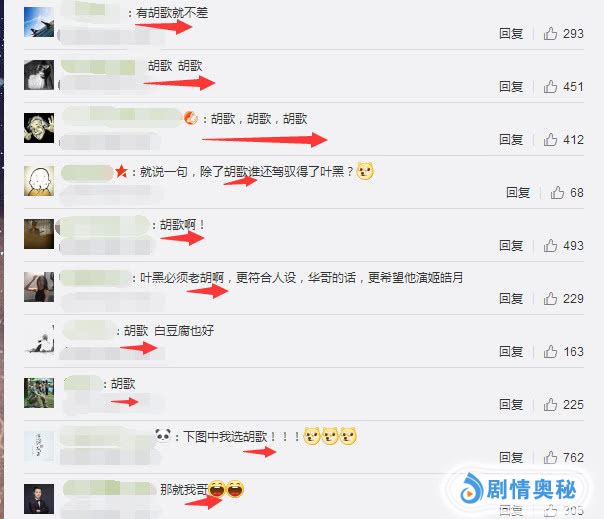Open the jet plane avatar profile
The image size is (604, 519).
pos(39,22)
